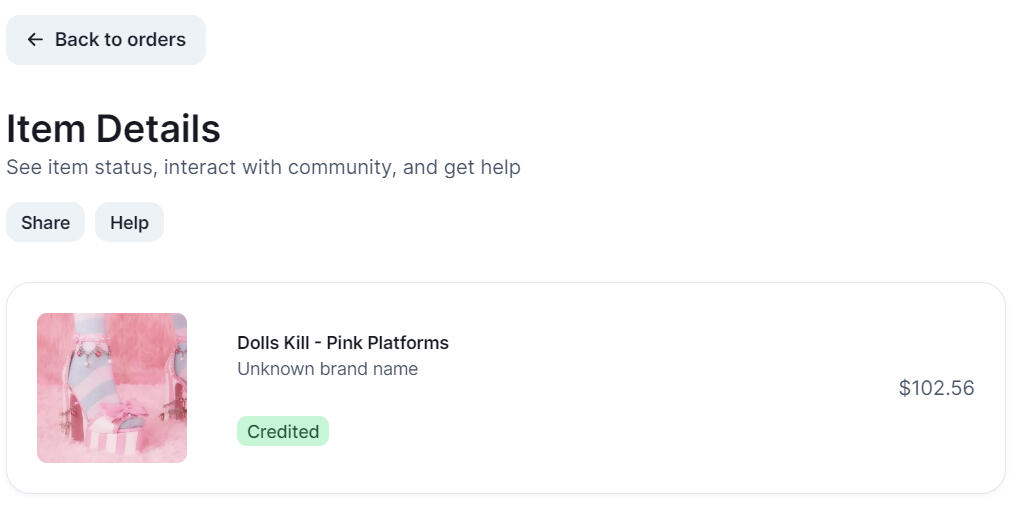This screenshot has width=1025, height=516.
Task: Click the 'See item status' subtitle text
Action: pos(80,167)
